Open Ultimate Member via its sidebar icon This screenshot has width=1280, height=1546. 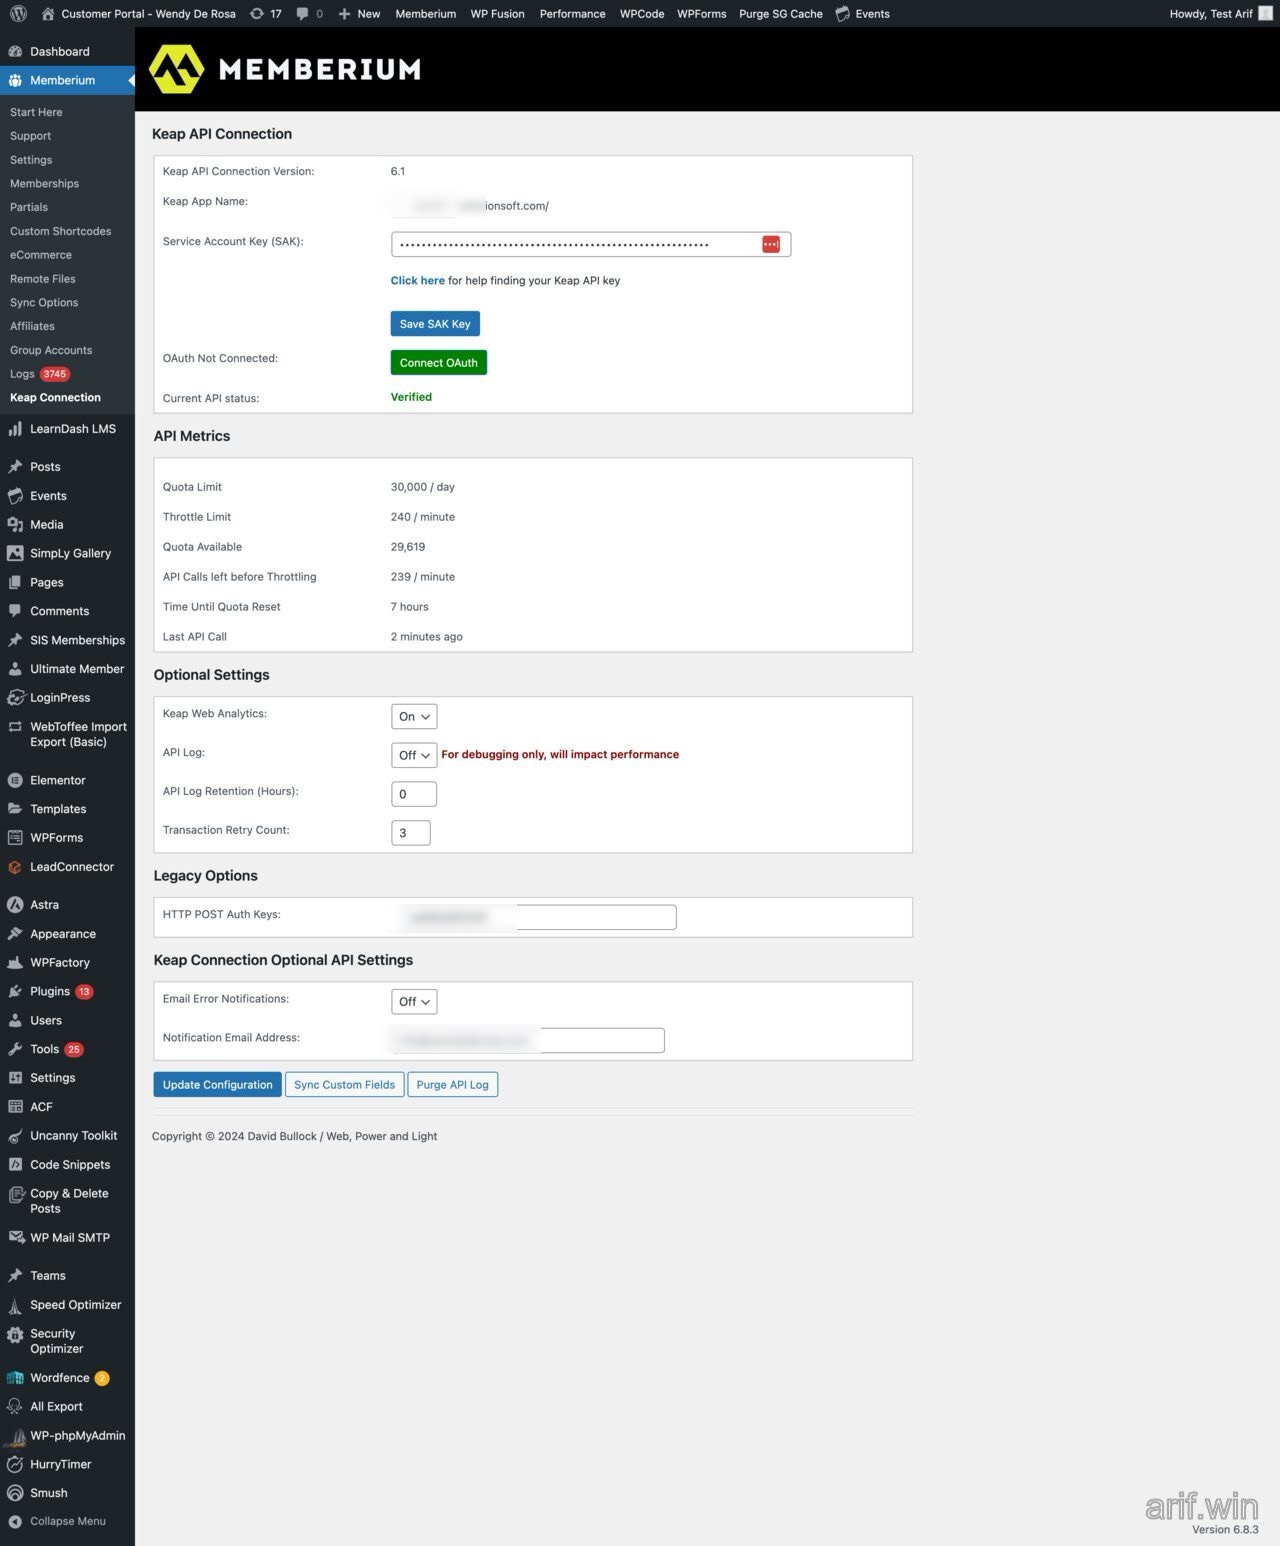tap(16, 668)
